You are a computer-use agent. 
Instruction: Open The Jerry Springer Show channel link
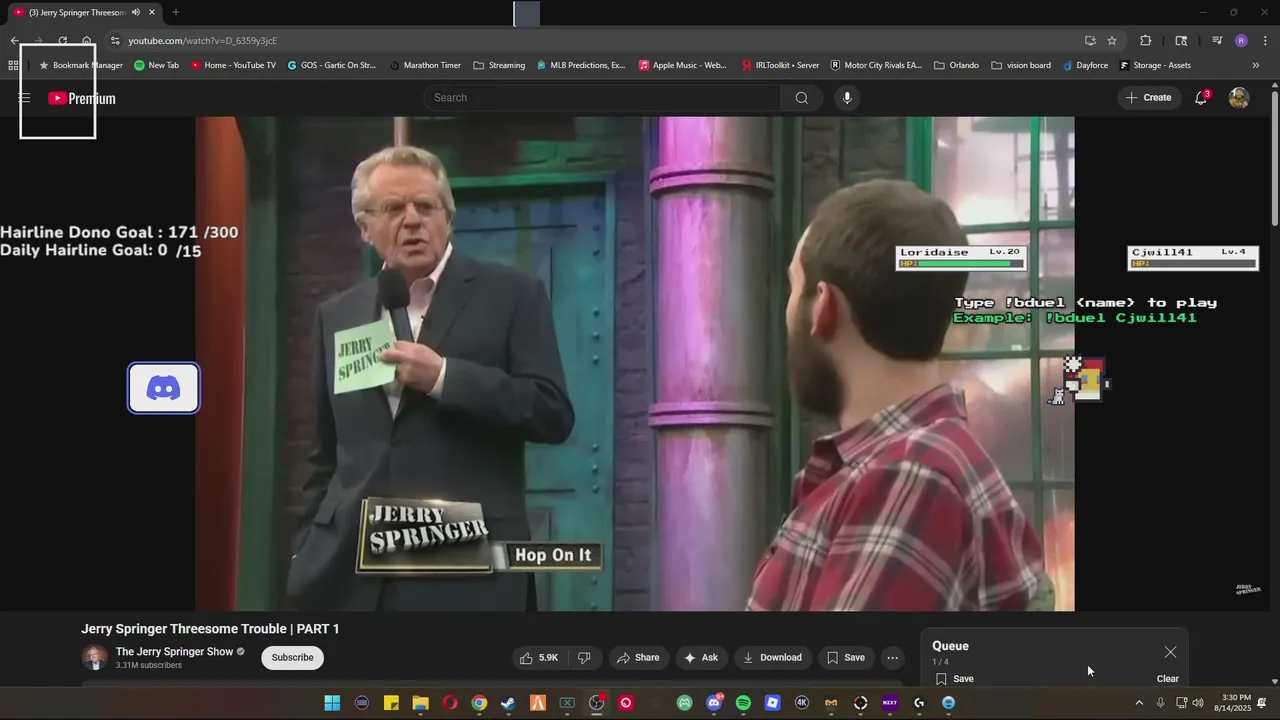[174, 652]
